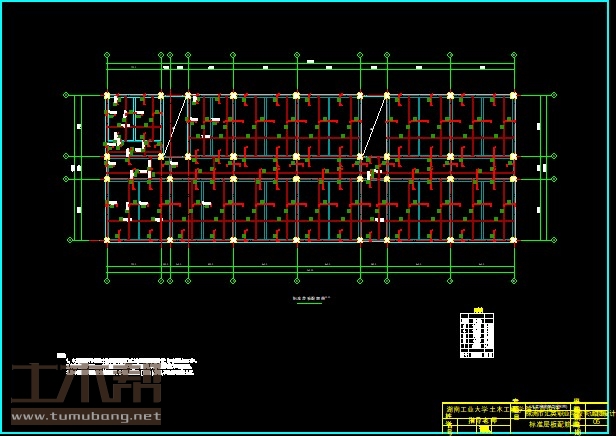616x436 pixels.
Task: Click the www.tumubang.net watermark link
Action: click(x=86, y=416)
